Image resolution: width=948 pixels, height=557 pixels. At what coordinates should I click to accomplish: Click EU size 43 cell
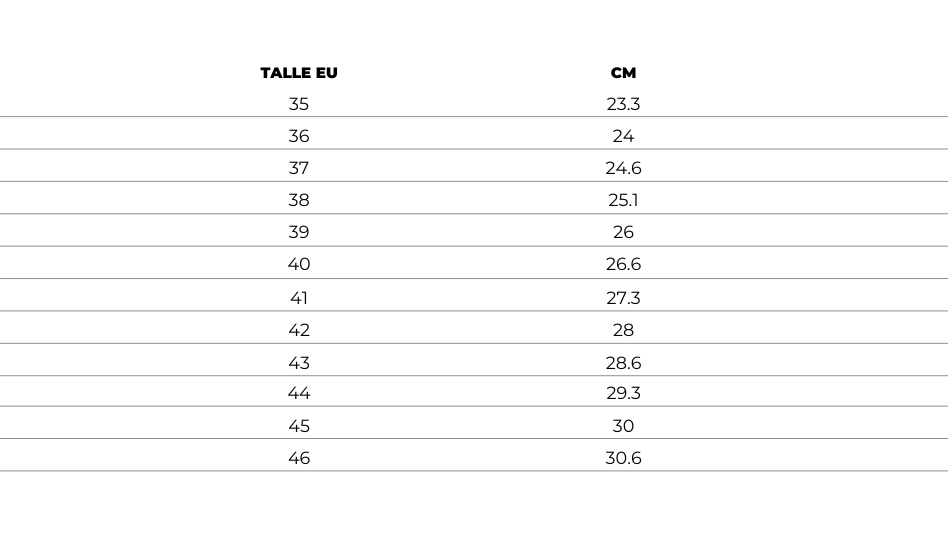(x=299, y=363)
